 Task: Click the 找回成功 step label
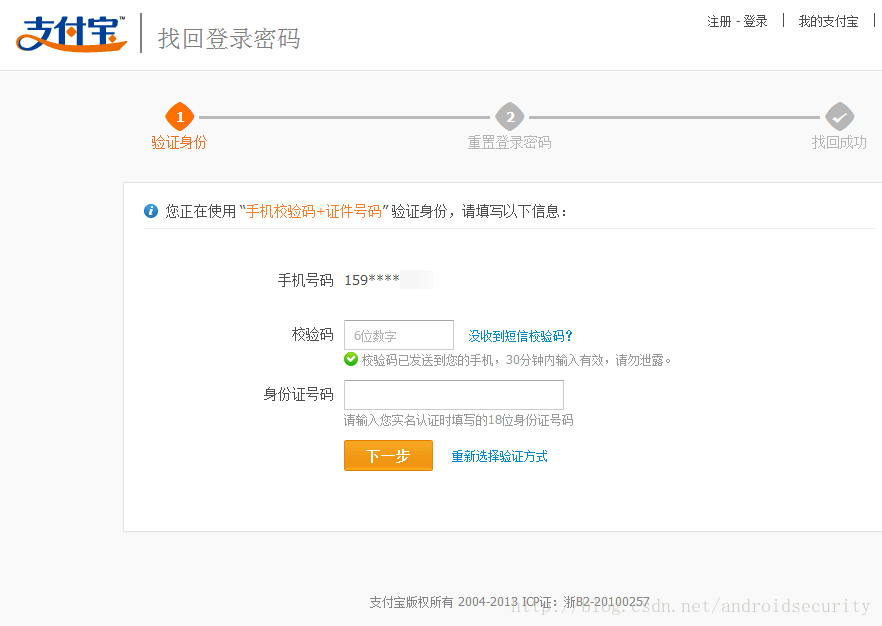coord(839,142)
